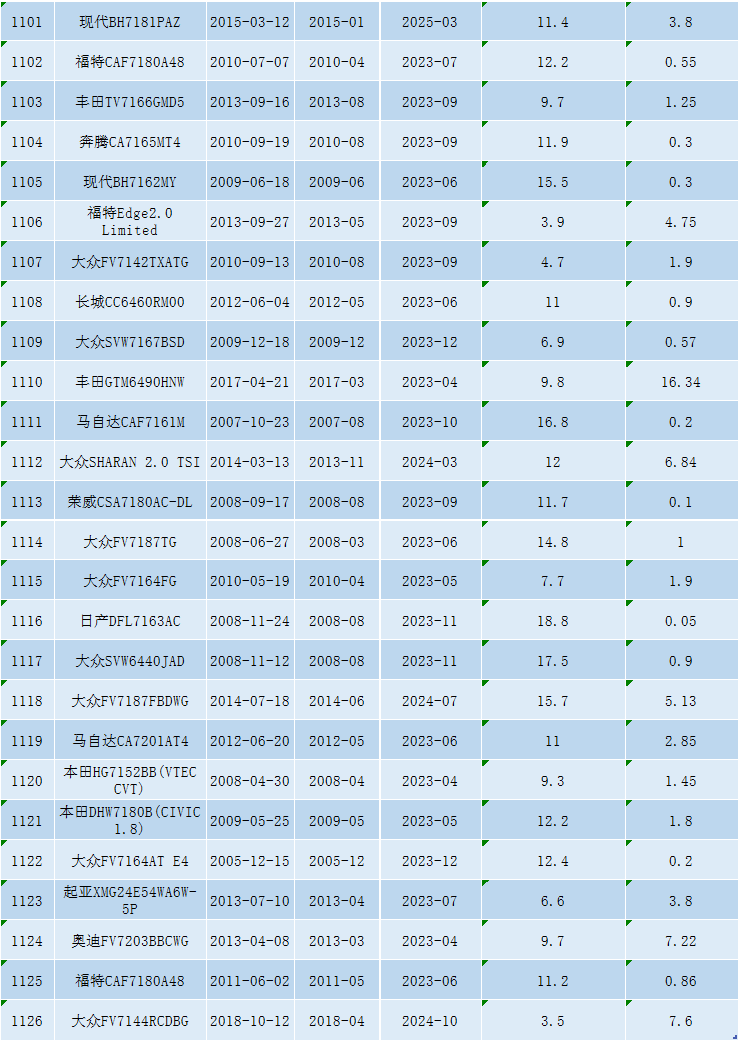Select value 4.7 in row 1107
Screen dimensions: 739x1041
(x=553, y=262)
